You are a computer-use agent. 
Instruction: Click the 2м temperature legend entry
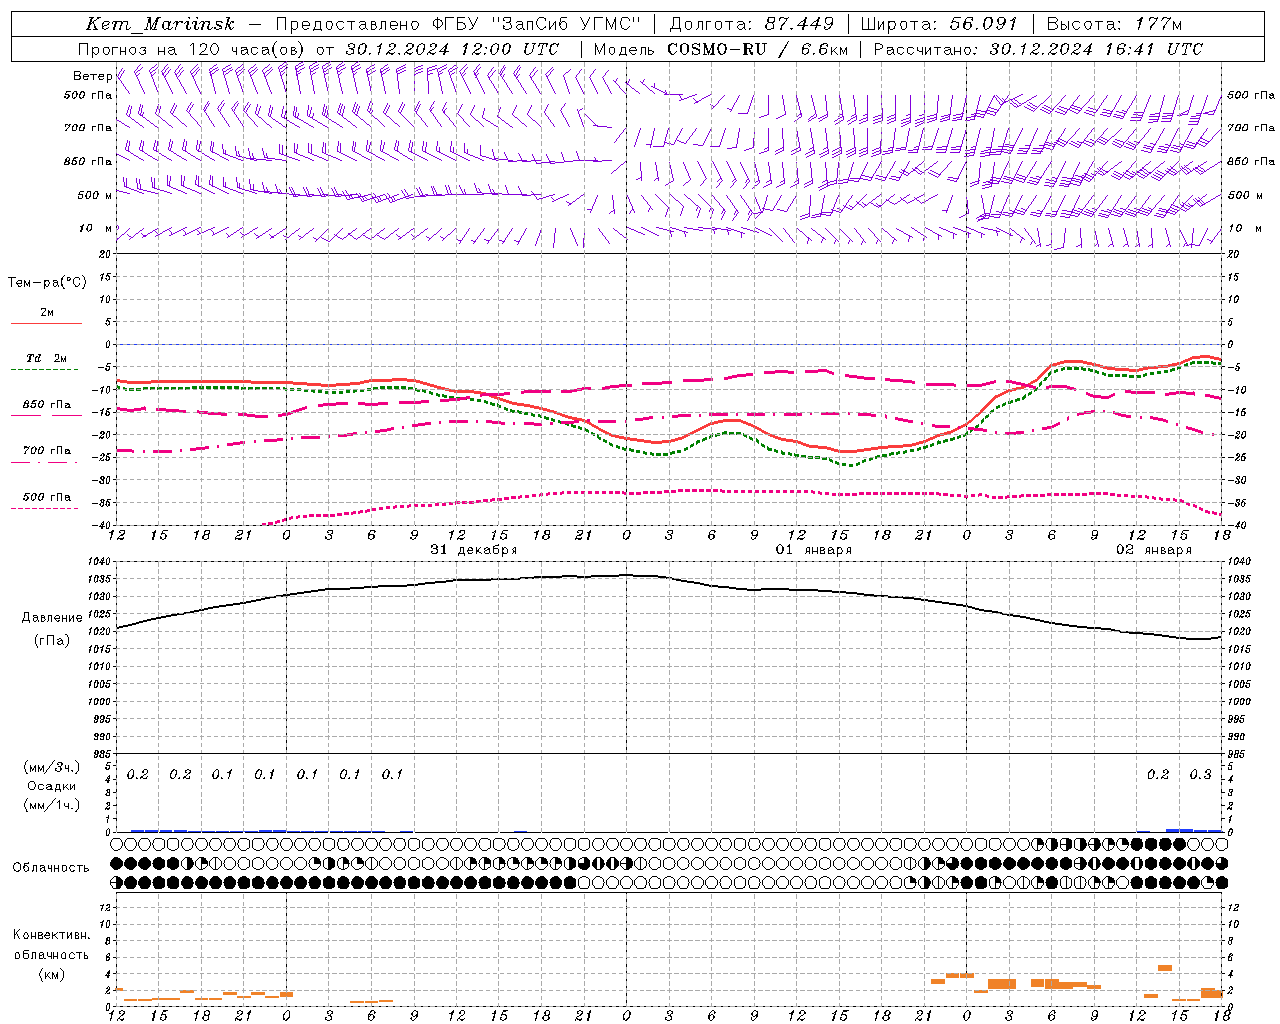coord(47,312)
